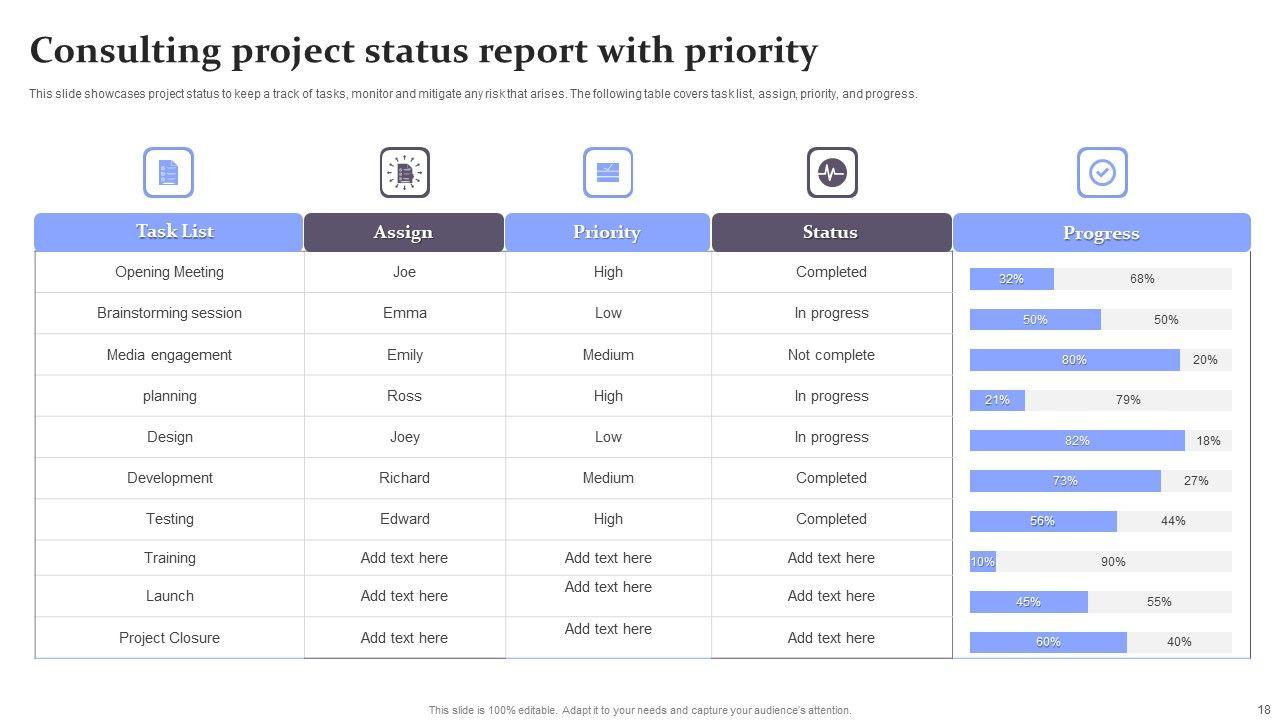Click the pulse icon above Status

[x=832, y=172]
